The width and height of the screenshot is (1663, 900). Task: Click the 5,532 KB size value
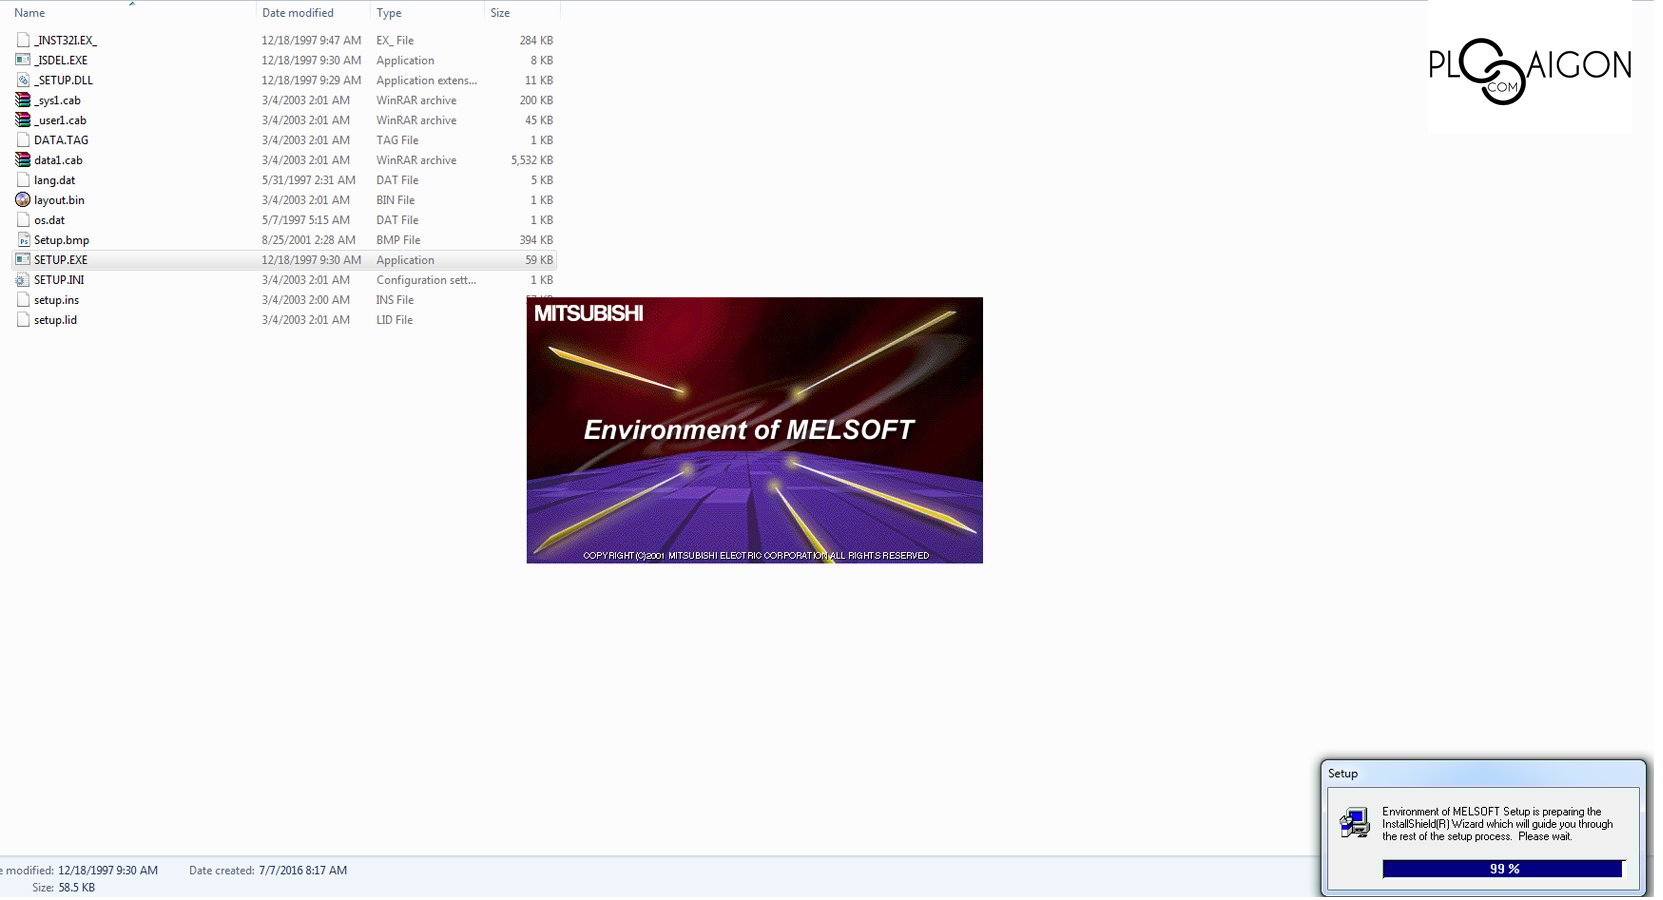[x=532, y=160]
